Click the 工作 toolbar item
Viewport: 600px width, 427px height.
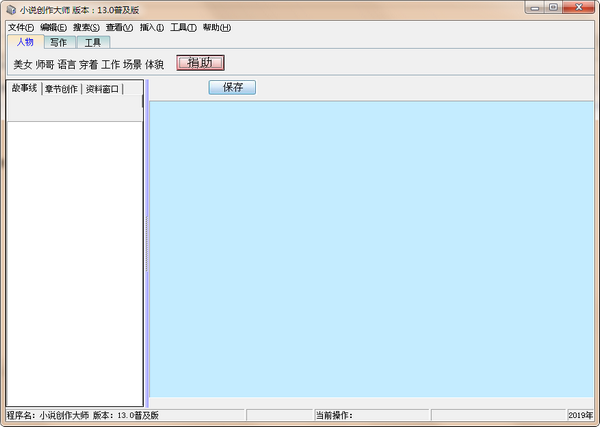(x=111, y=65)
